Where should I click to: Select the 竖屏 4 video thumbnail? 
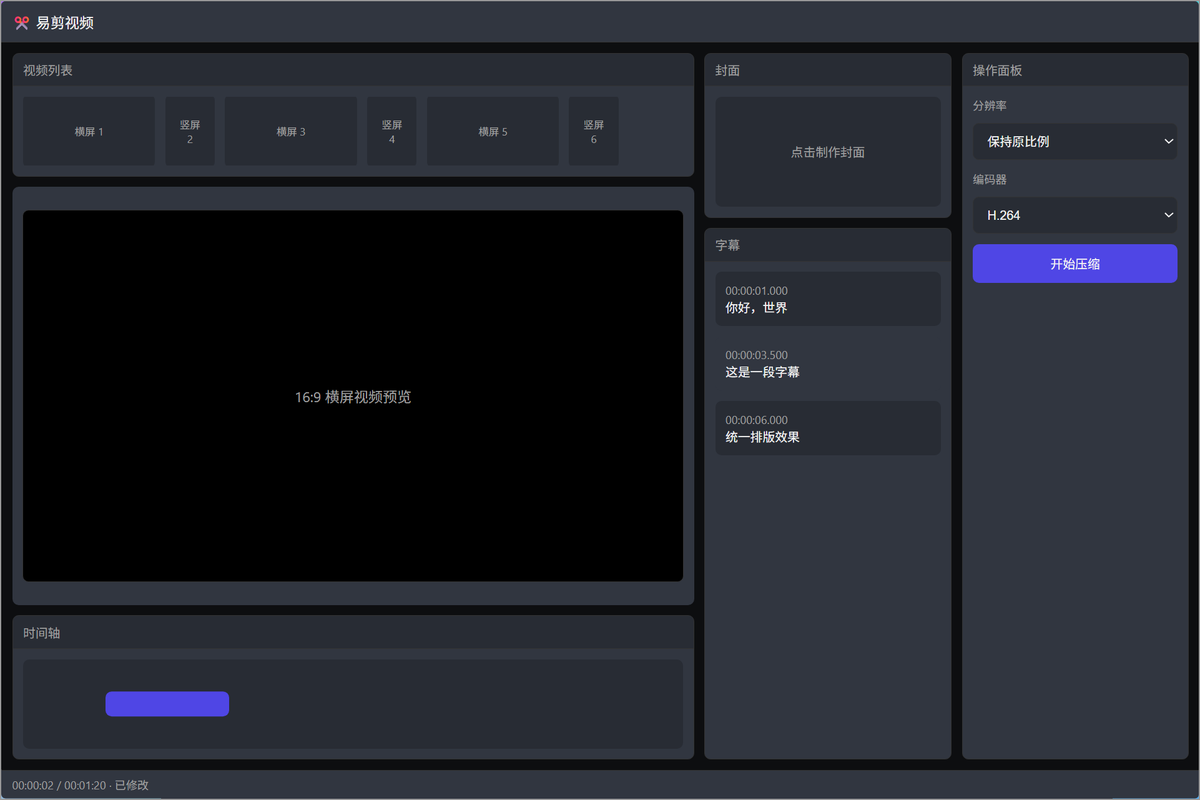click(x=392, y=131)
